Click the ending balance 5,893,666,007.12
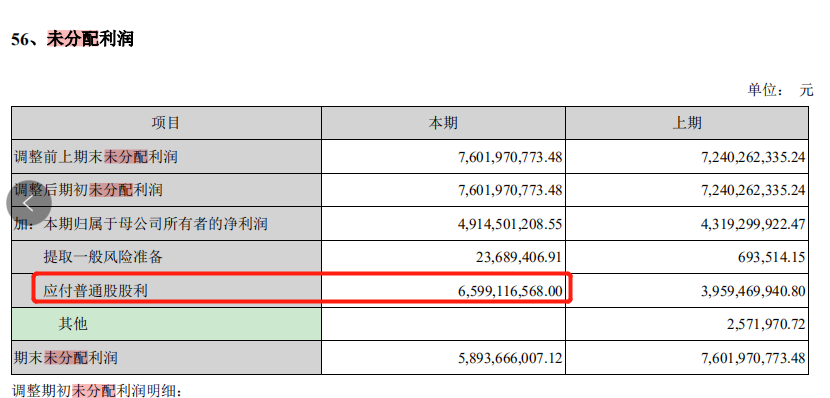The image size is (830, 398). [510, 358]
